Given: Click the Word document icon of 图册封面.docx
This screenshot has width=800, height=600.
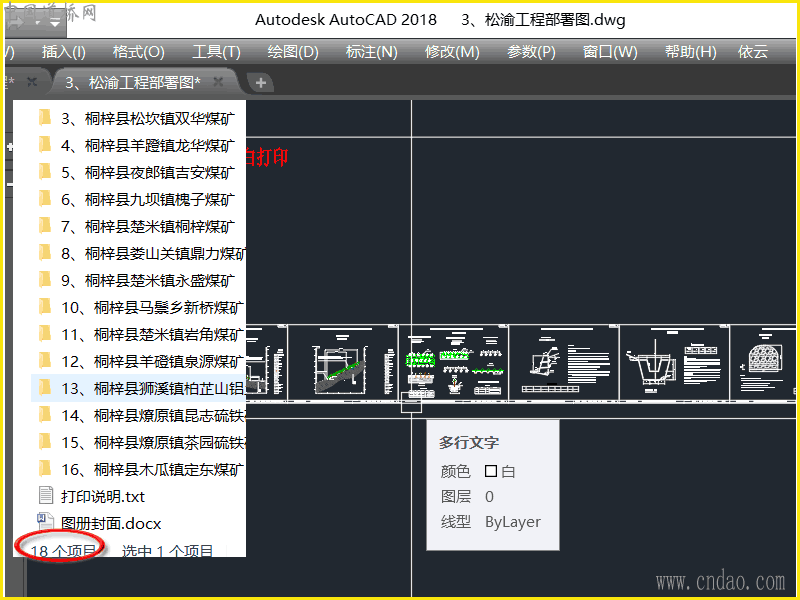Looking at the screenshot, I should click(45, 521).
